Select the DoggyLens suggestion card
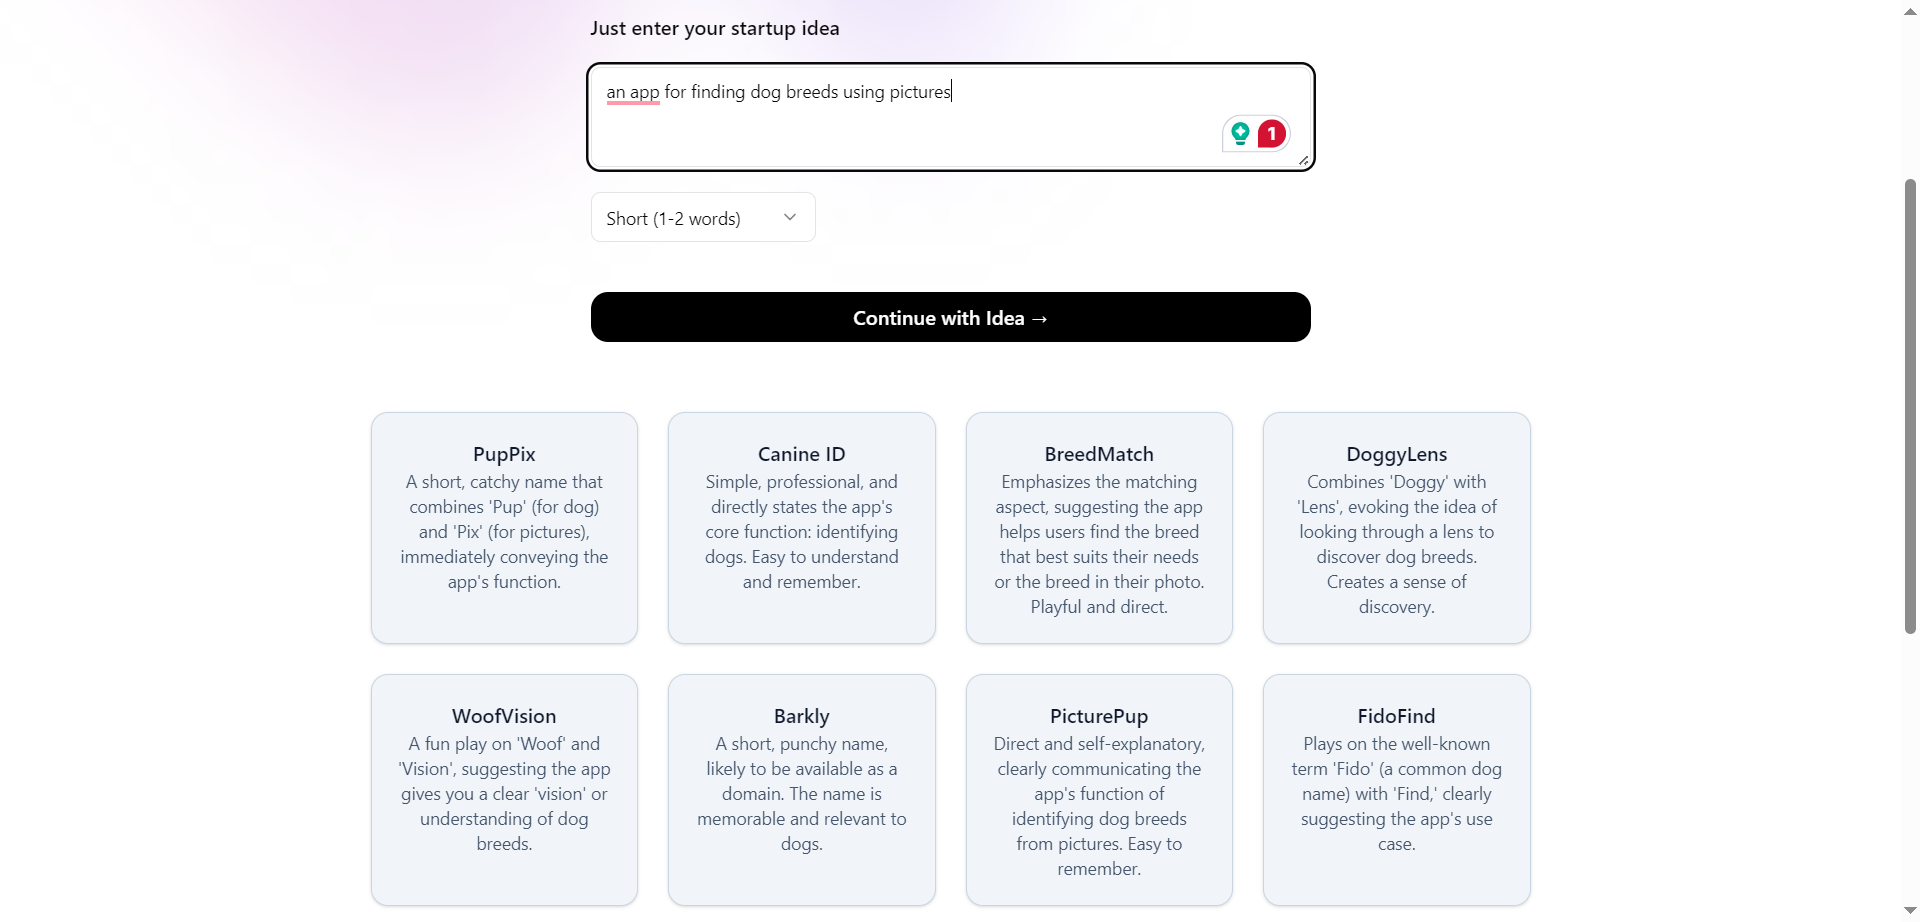The height and width of the screenshot is (922, 1920). (x=1396, y=528)
